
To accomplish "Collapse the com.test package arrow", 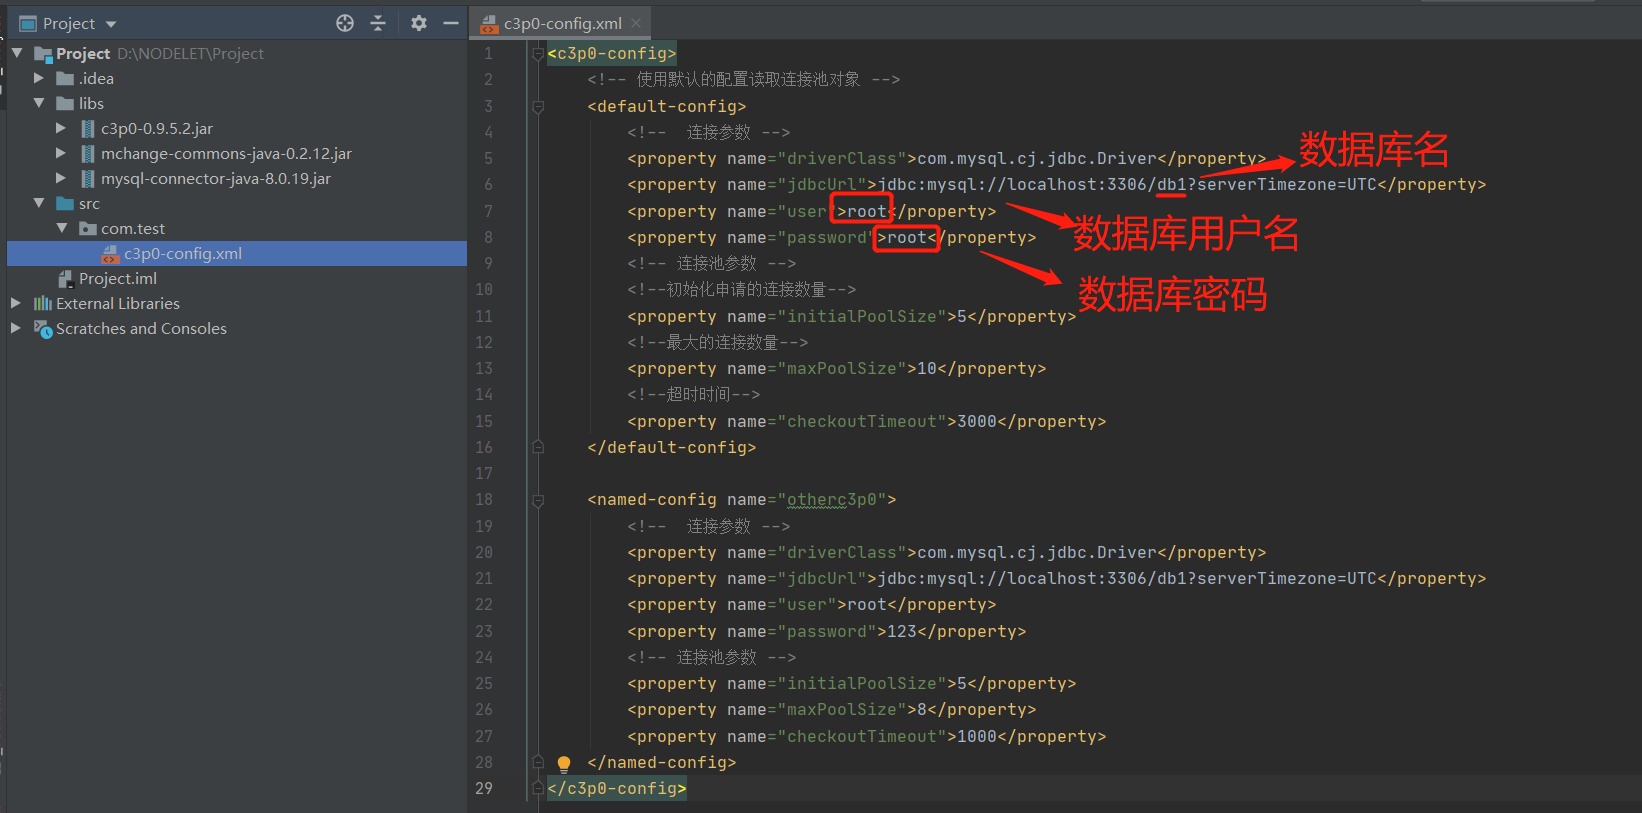I will 62,228.
